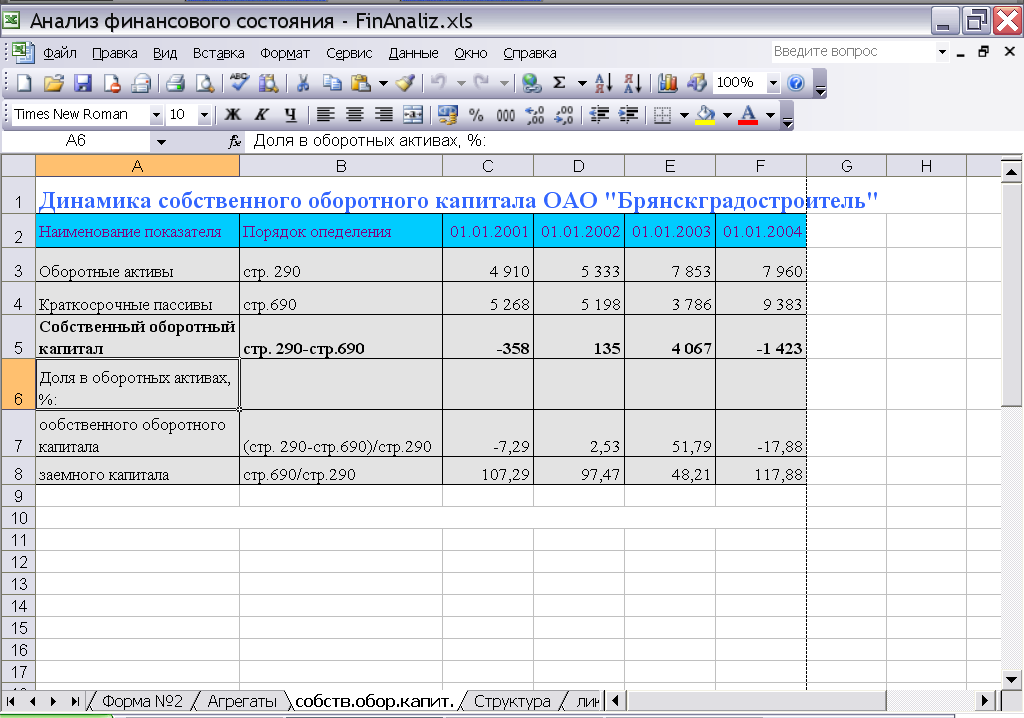Create a new blank workbook
This screenshot has width=1024, height=718.
click(24, 83)
